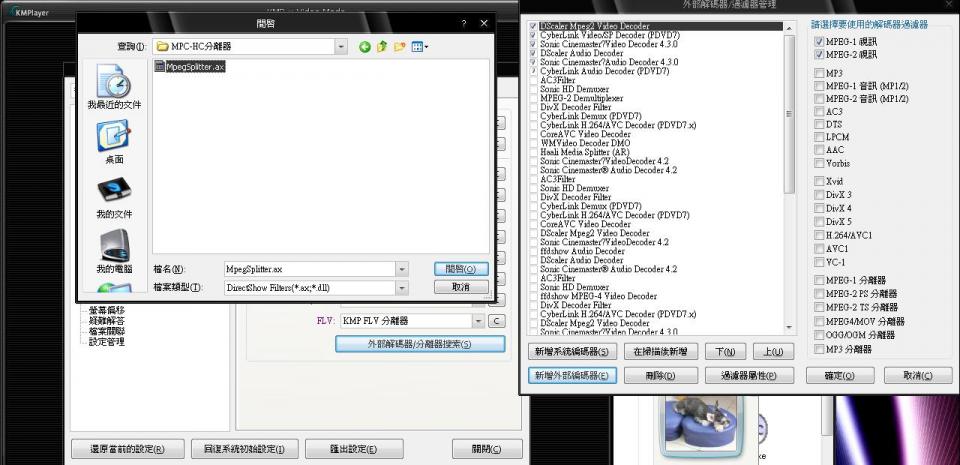The height and width of the screenshot is (465, 960).
Task: Expand the 查詢 folder location dropdown
Action: click(341, 46)
